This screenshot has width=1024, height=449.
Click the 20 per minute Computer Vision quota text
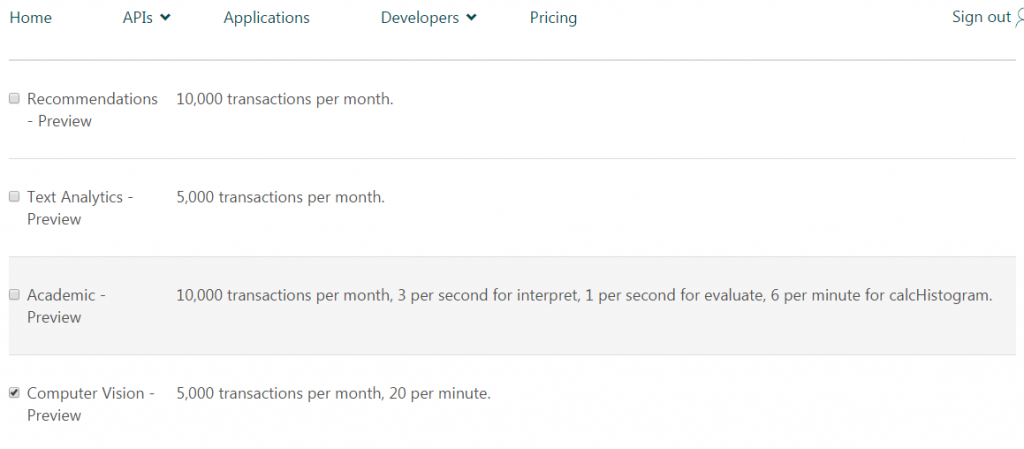[333, 394]
